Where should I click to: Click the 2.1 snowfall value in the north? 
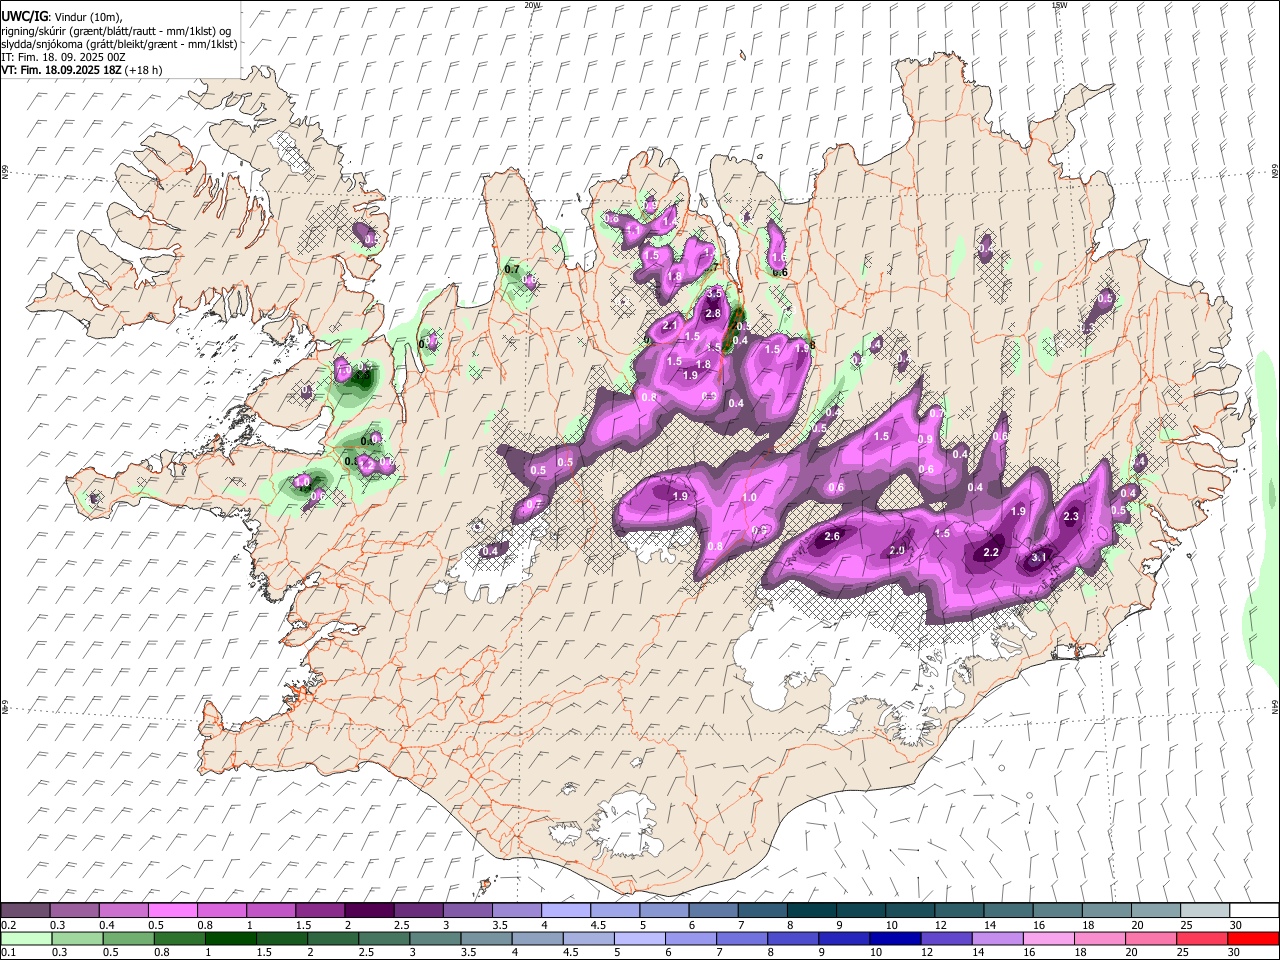click(x=670, y=326)
